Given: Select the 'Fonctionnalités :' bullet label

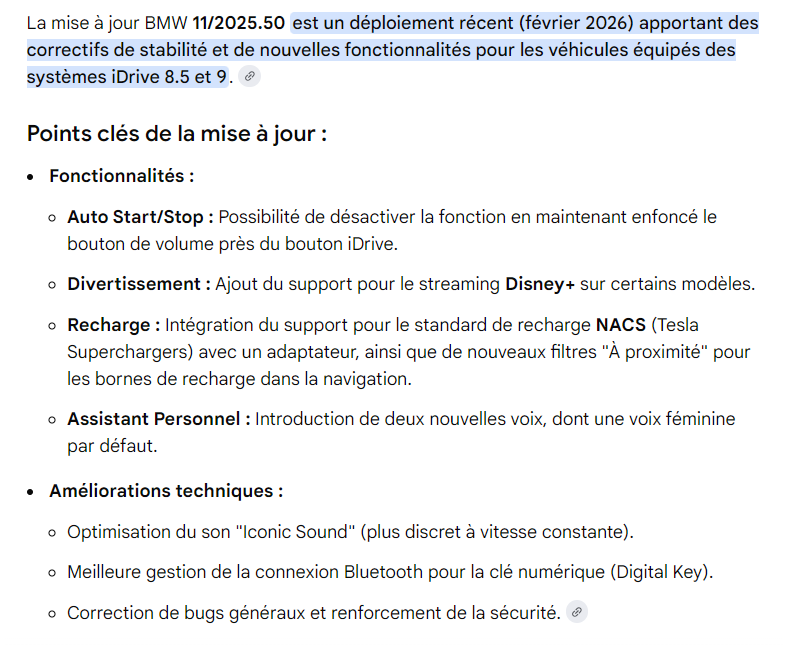Looking at the screenshot, I should 121,176.
